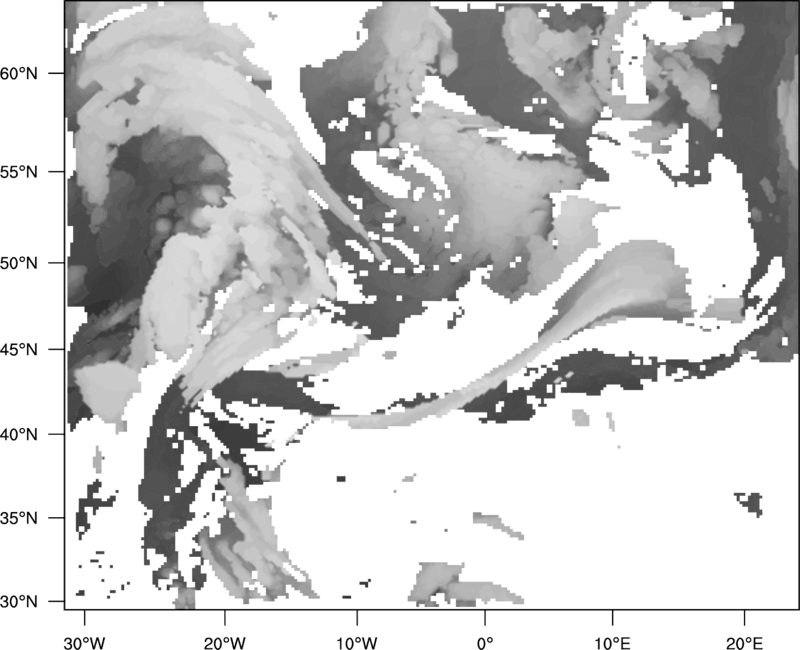Viewport: 800px width, 650px height.
Task: Click the 60°N latitude label
Action: tap(19, 73)
